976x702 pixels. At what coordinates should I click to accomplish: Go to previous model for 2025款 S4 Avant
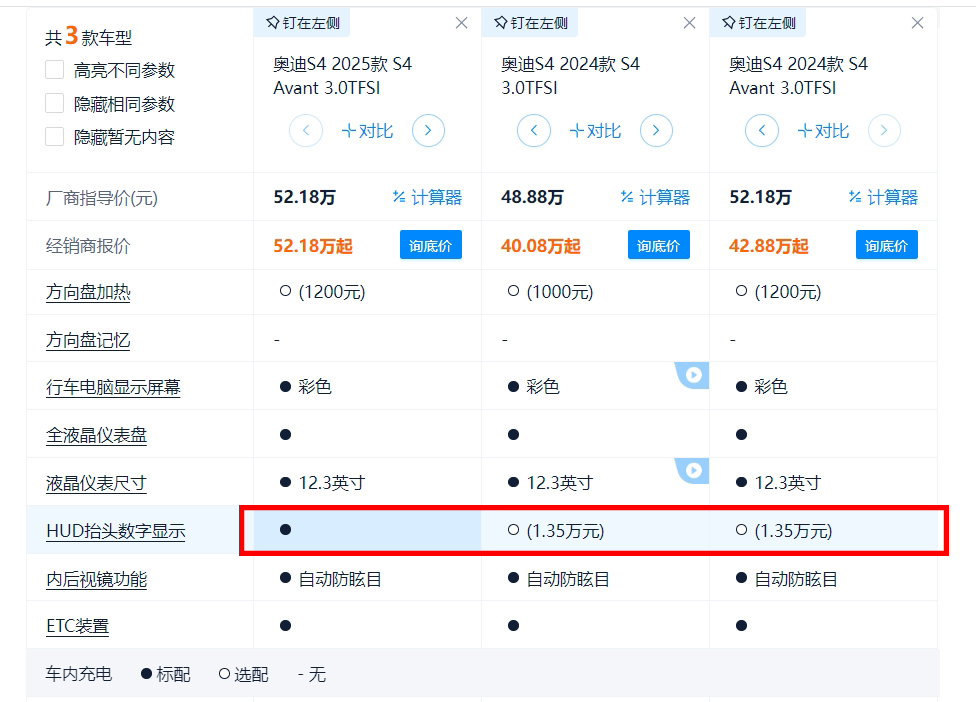[x=306, y=131]
